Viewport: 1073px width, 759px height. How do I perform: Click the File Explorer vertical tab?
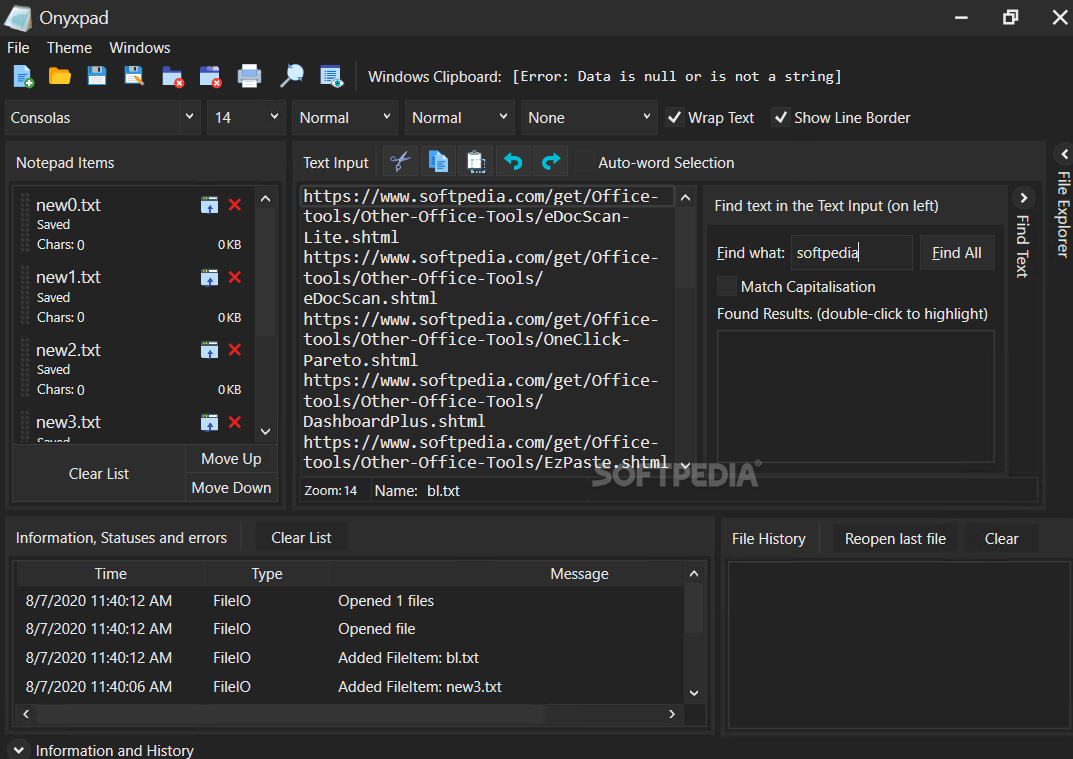pos(1063,214)
